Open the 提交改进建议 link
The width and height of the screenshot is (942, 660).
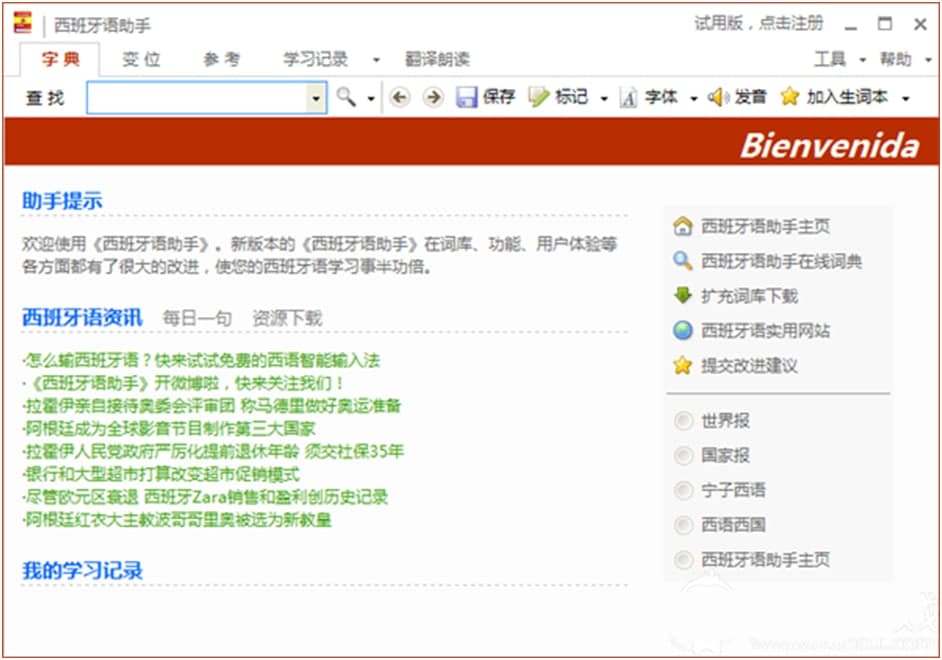point(749,365)
